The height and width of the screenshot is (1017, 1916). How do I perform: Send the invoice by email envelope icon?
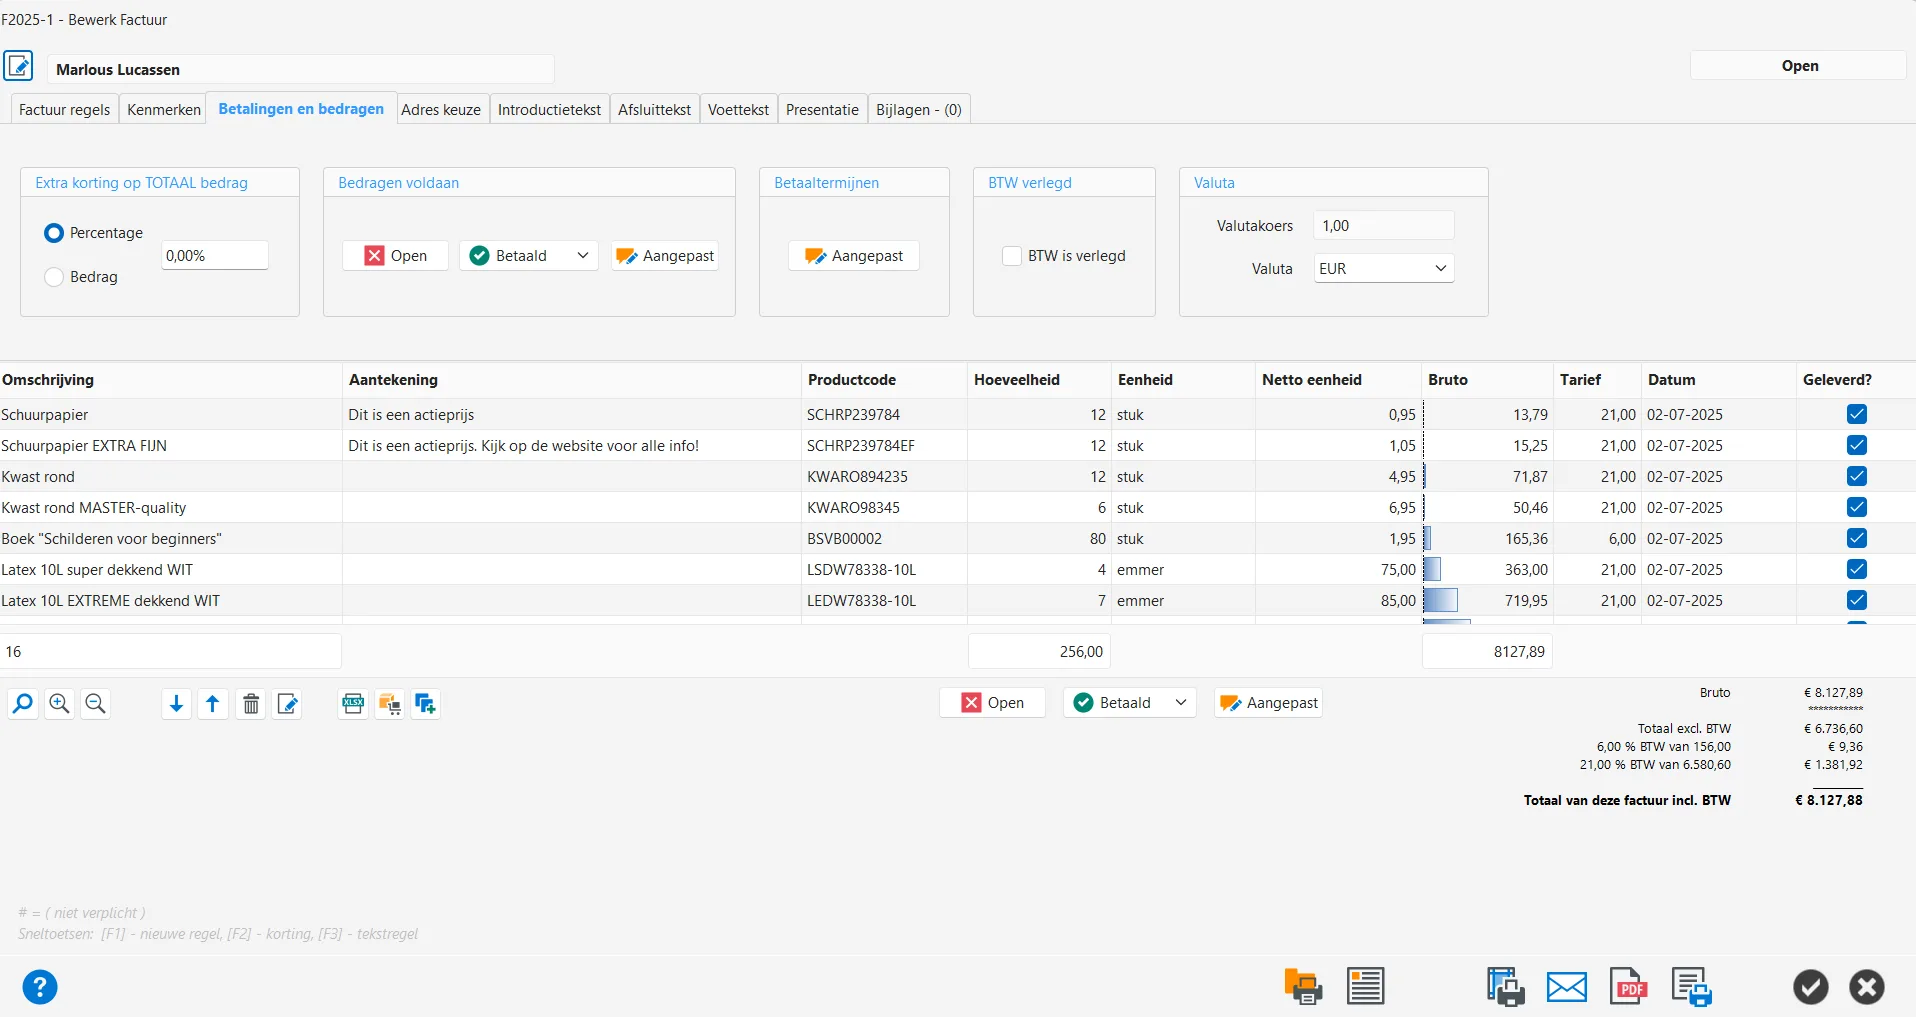pyautogui.click(x=1567, y=987)
